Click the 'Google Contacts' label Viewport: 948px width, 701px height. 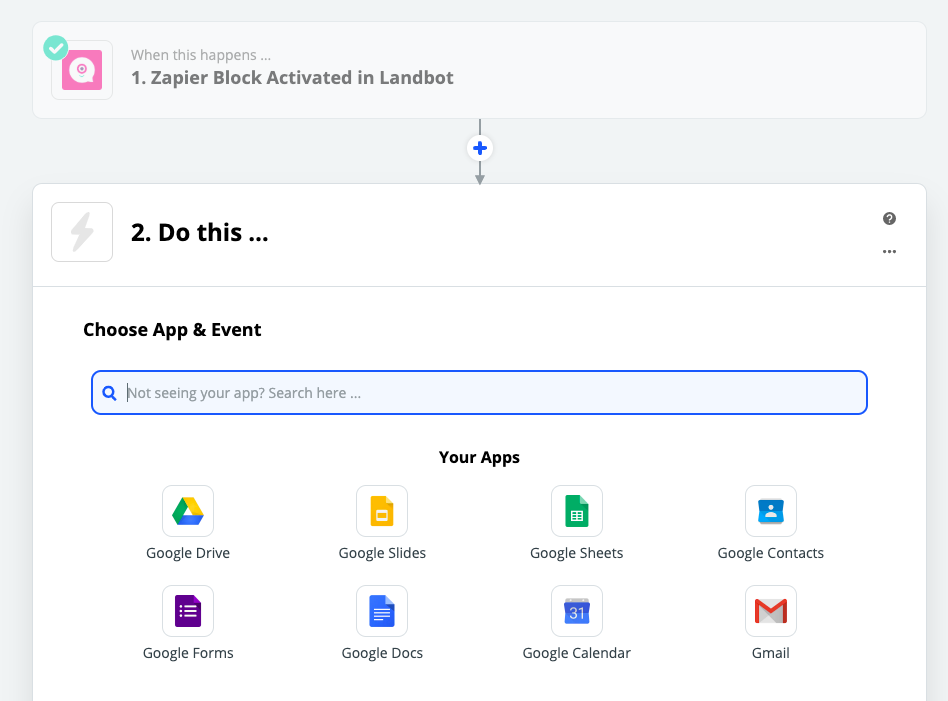771,553
